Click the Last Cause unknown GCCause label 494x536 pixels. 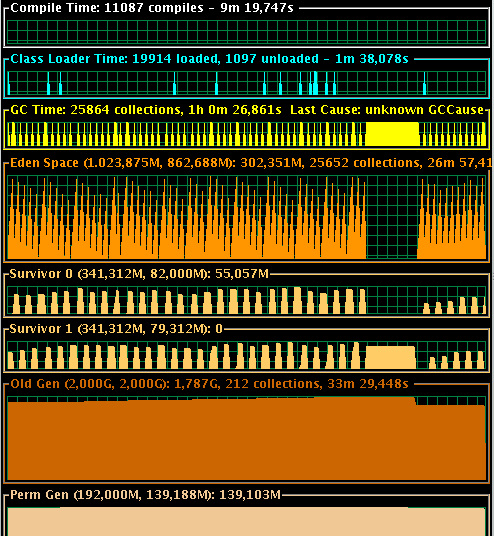point(387,110)
